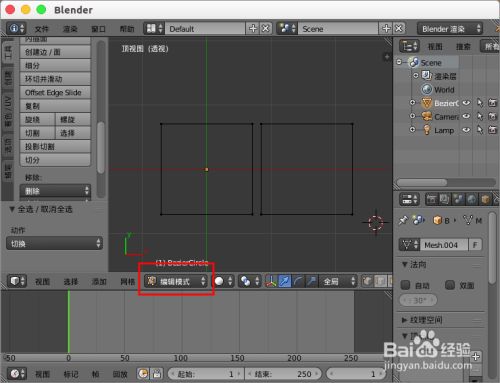Toggle selectability of Camera object
This screenshot has width=500, height=383.
(480, 116)
